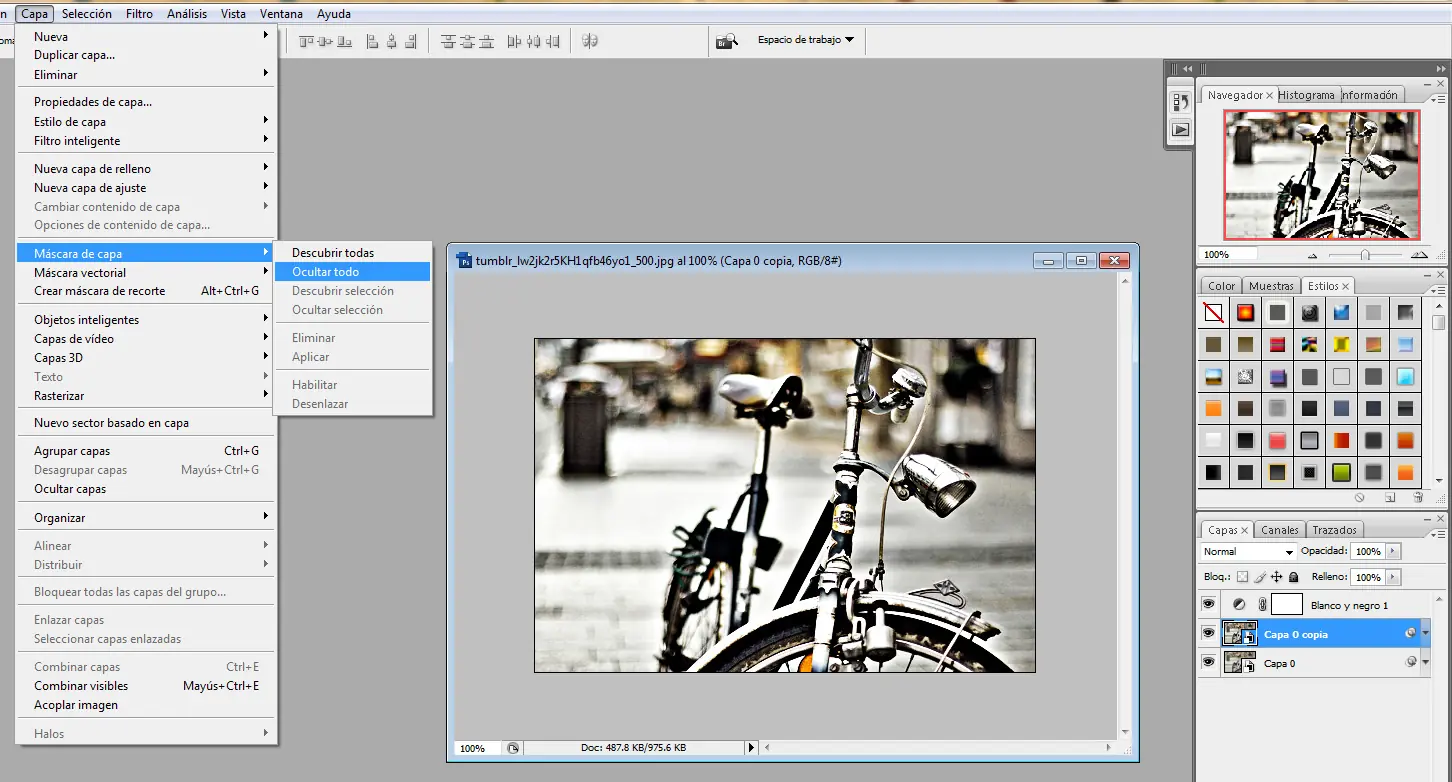Choose Ocultar todo from the submenu
This screenshot has height=782, width=1452.
click(x=352, y=272)
